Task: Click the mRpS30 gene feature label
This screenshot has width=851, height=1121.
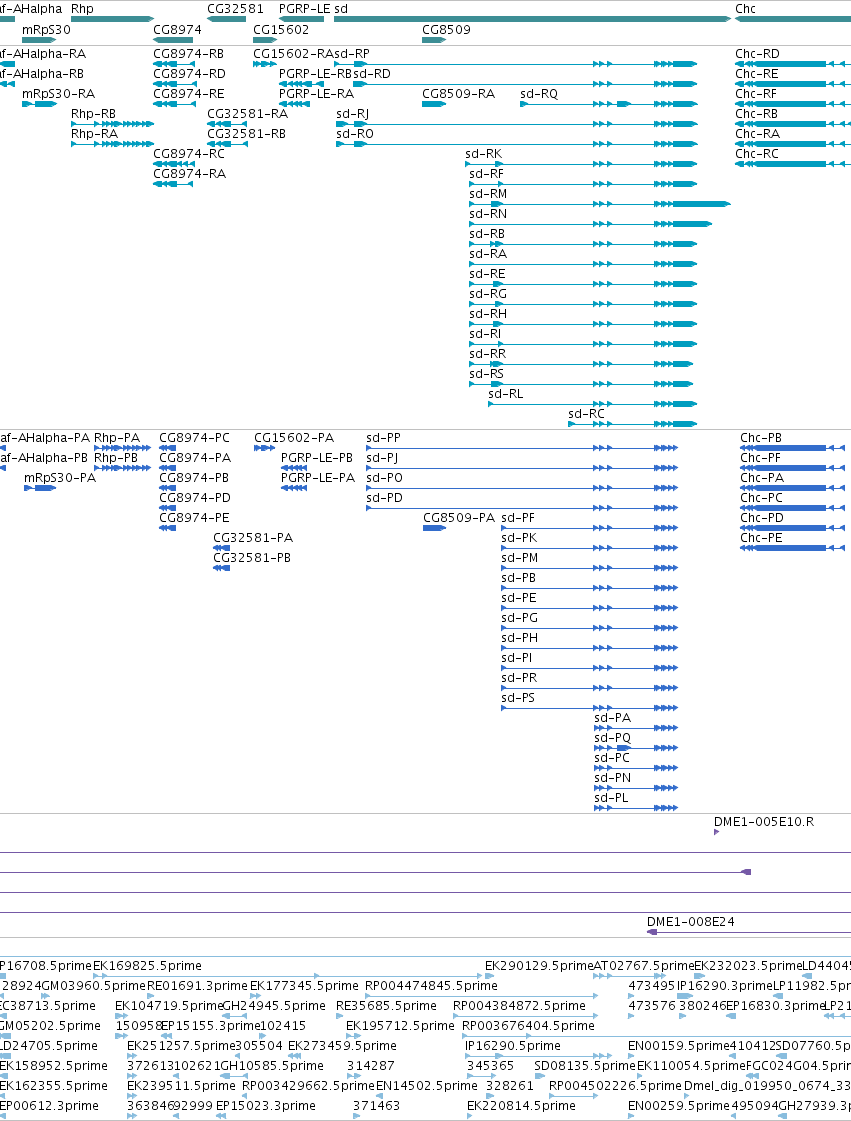Action: point(46,29)
